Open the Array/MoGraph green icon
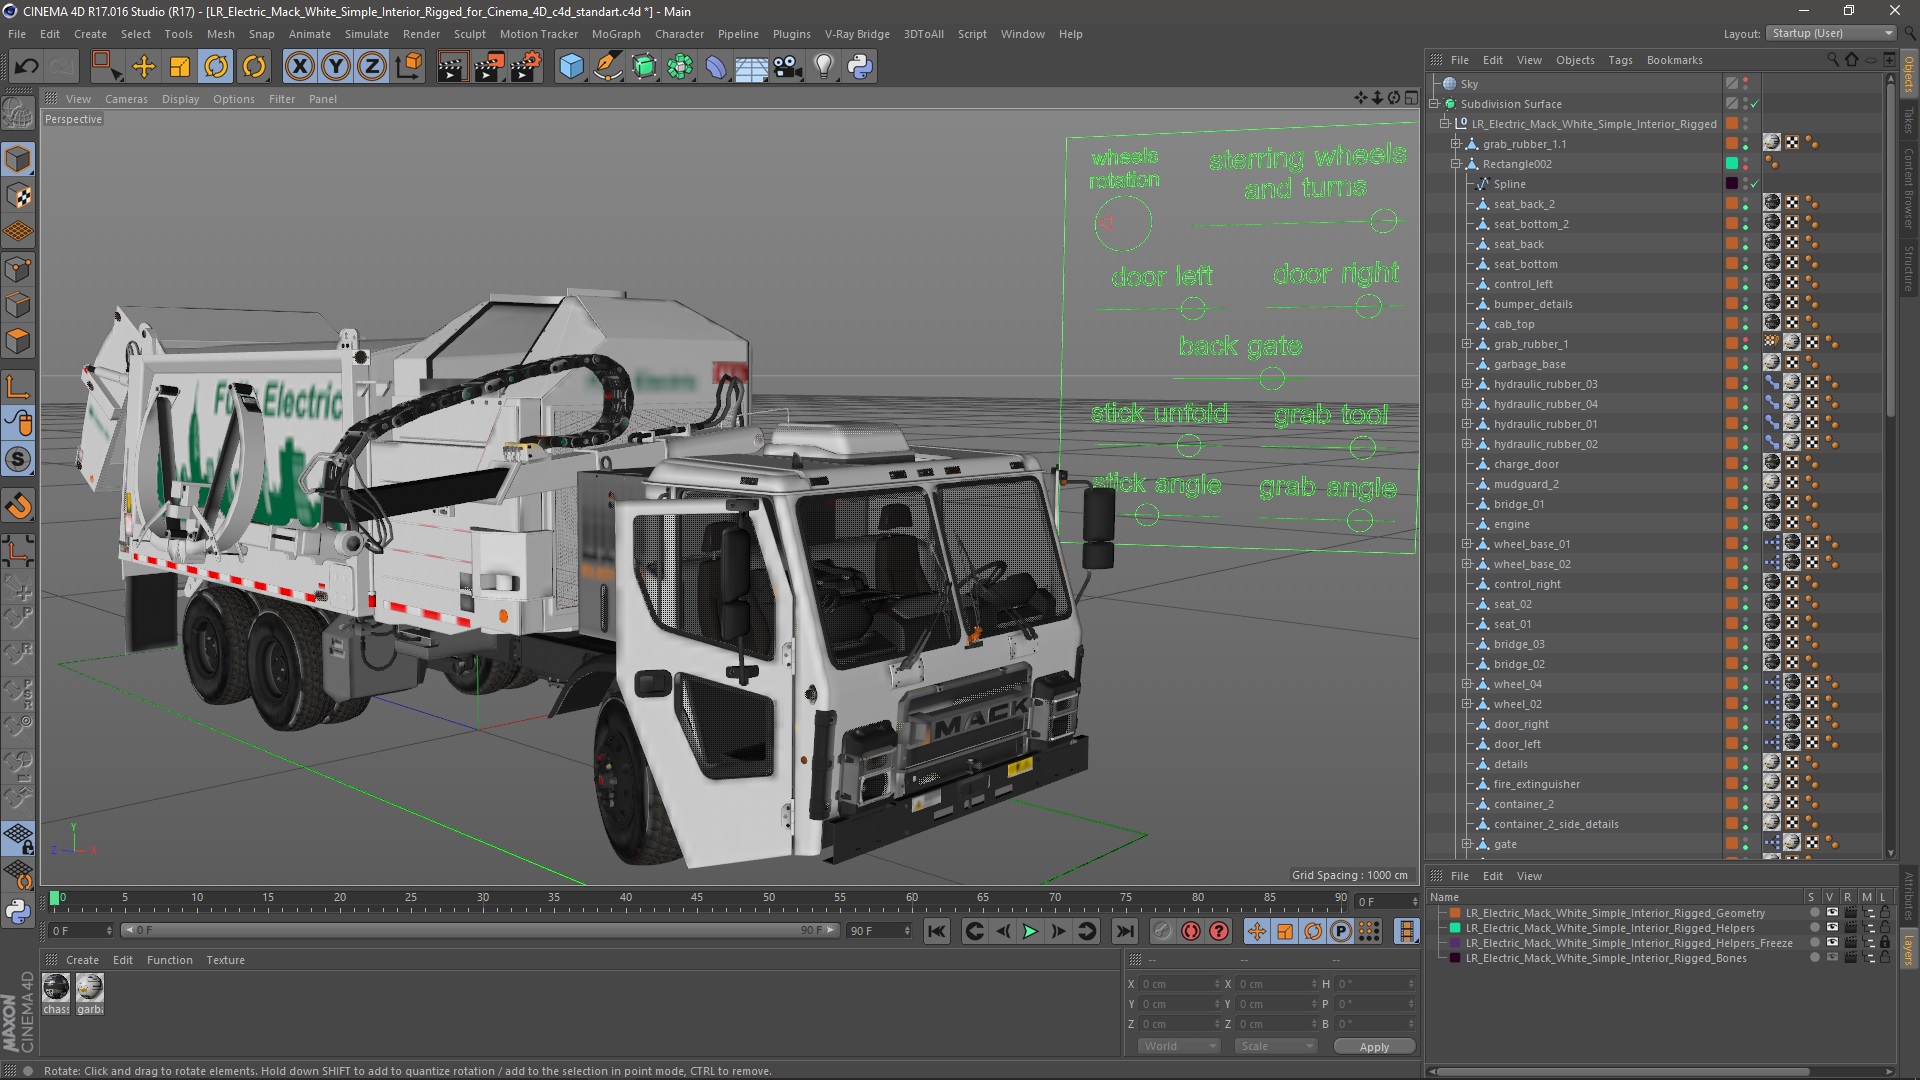Screen dimensions: 1920x1080 (x=680, y=67)
